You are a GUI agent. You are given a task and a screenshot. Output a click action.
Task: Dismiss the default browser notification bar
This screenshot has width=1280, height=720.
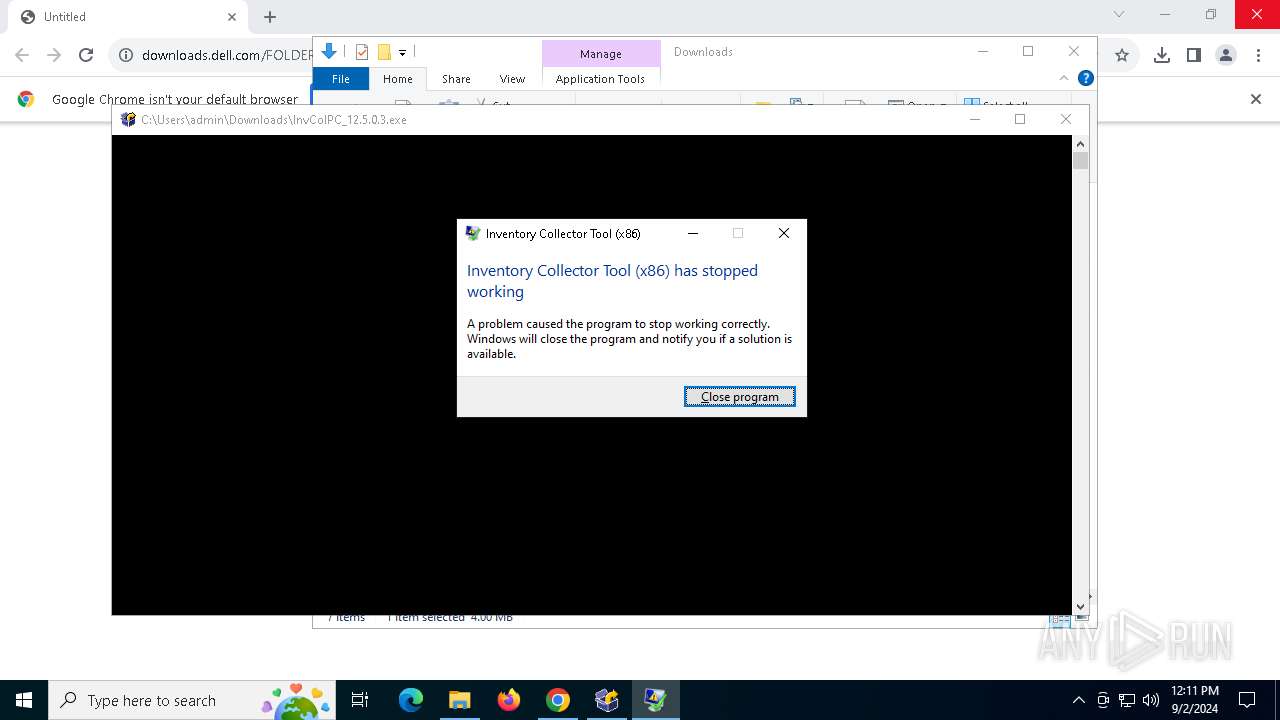point(1256,99)
